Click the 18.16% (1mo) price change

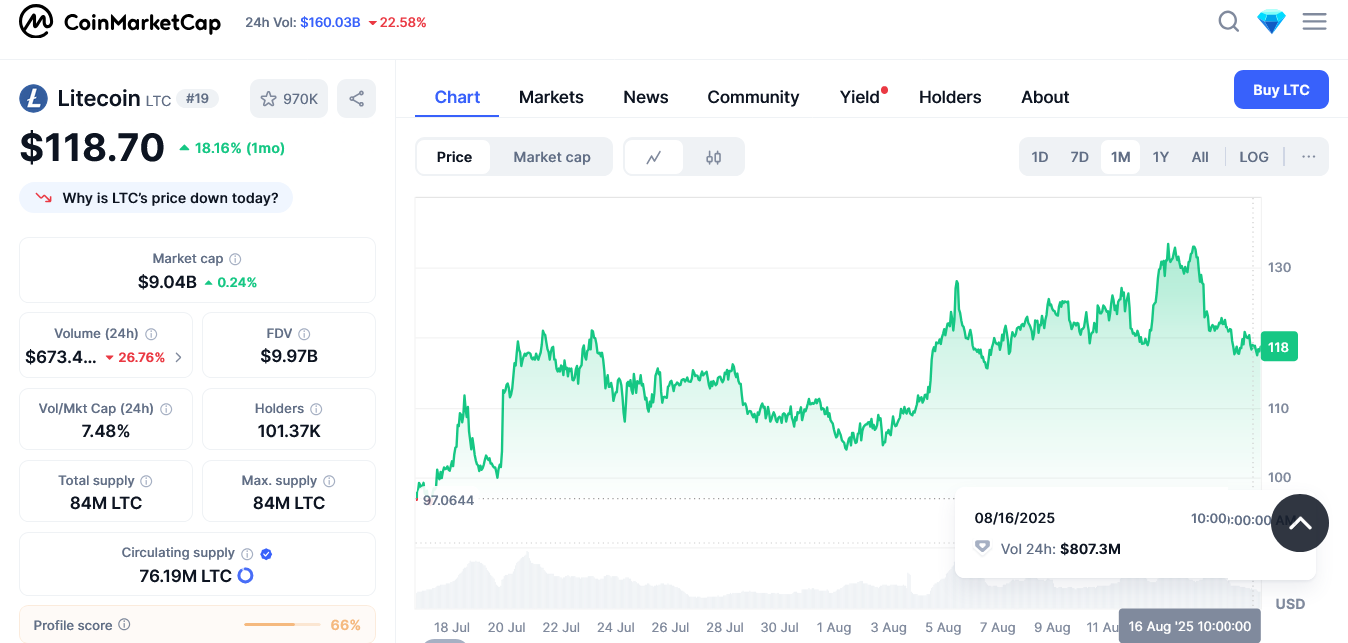coord(232,148)
